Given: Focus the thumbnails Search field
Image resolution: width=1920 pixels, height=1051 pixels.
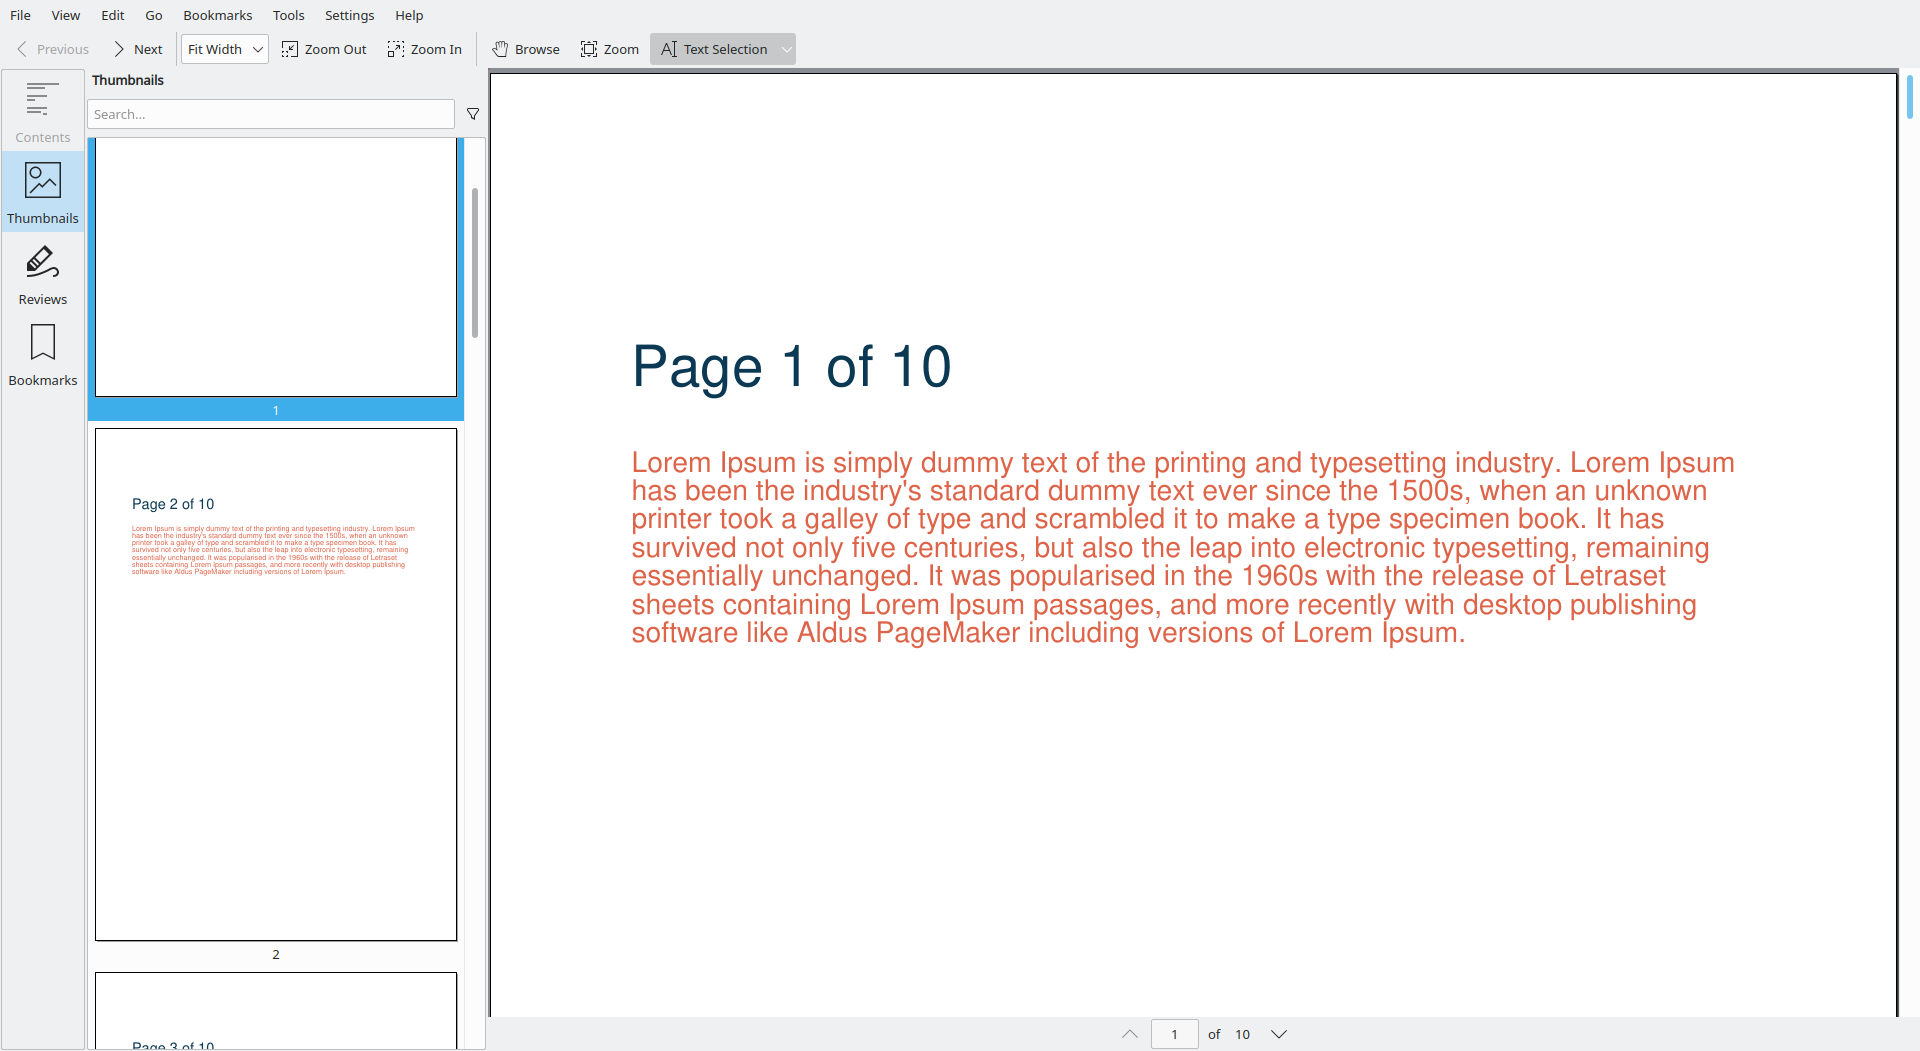Looking at the screenshot, I should click(271, 114).
